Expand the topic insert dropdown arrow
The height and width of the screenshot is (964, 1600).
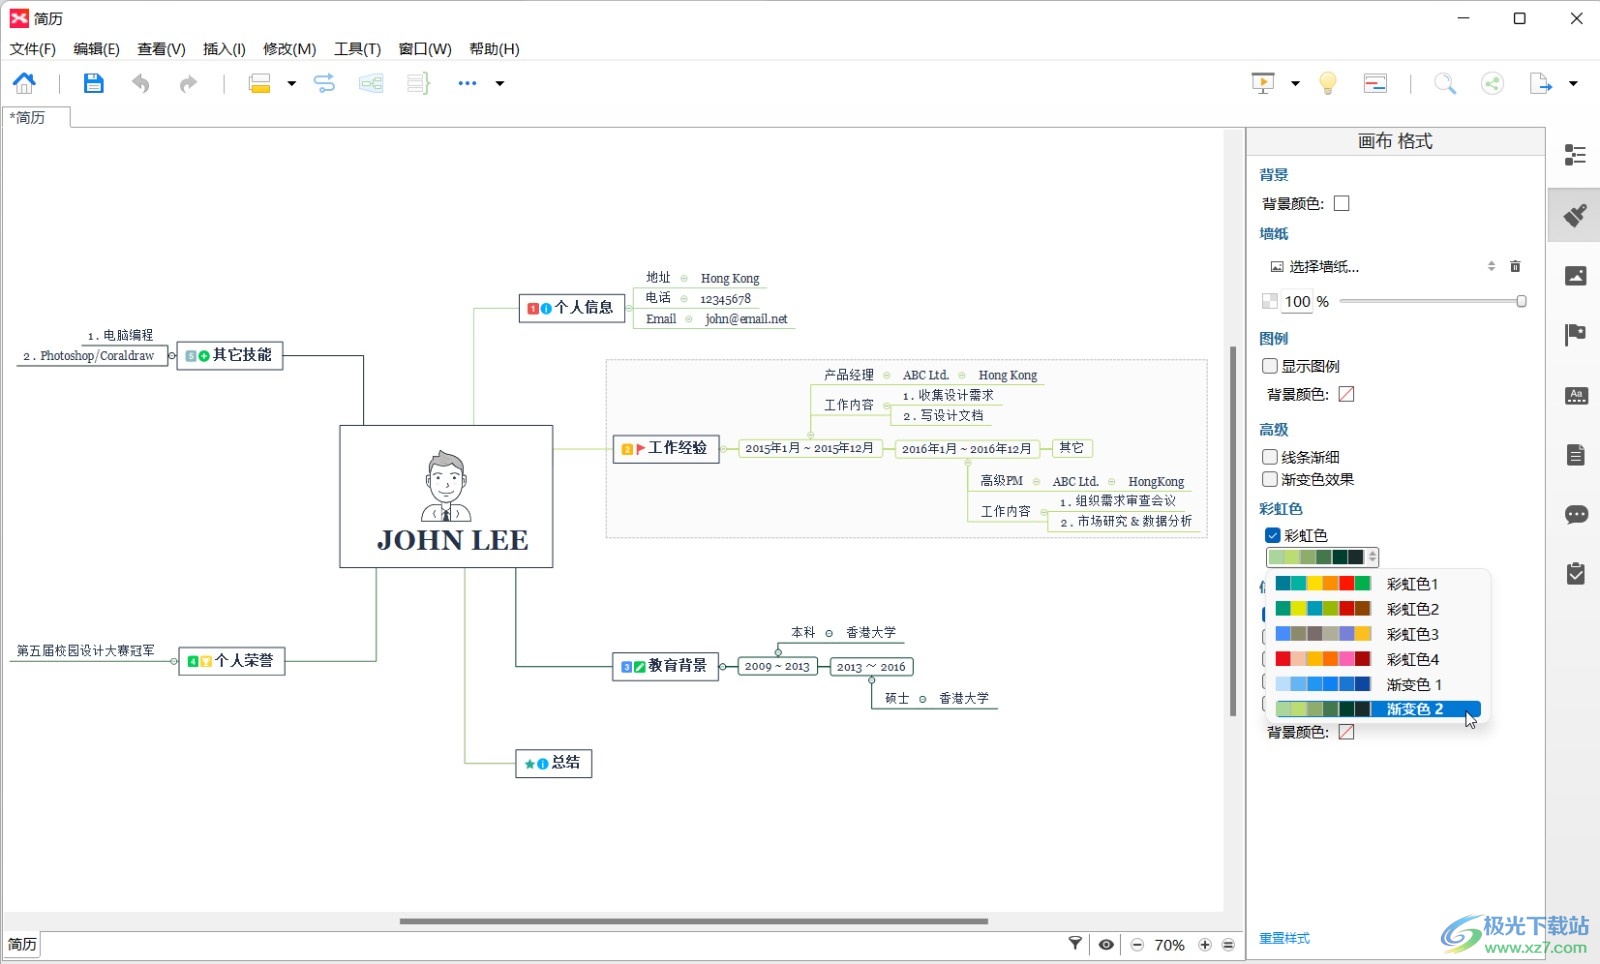(291, 83)
